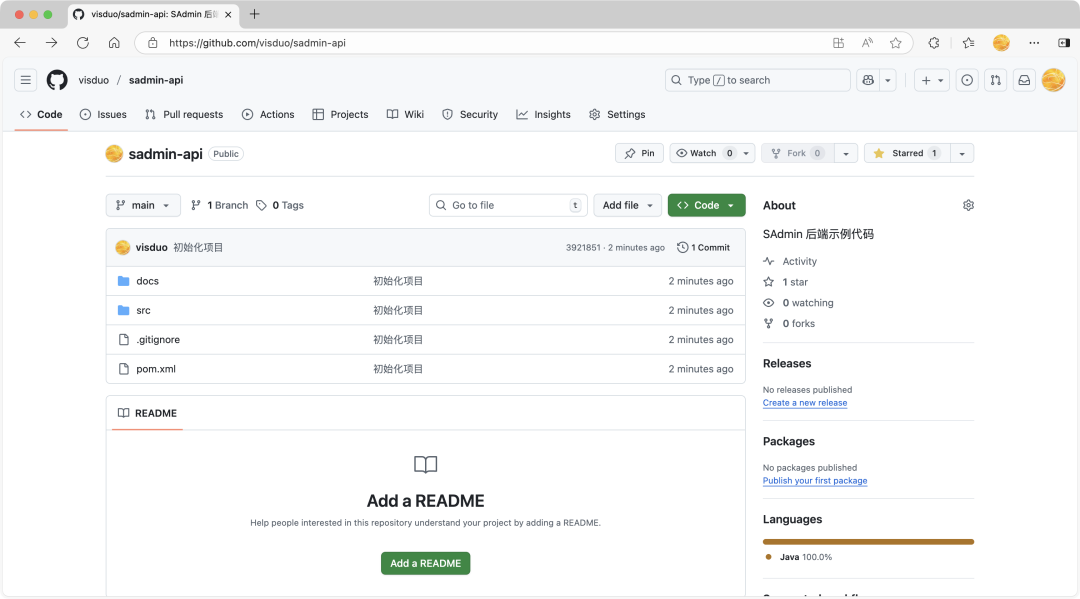Expand the Copilot dropdown arrow
The height and width of the screenshot is (599, 1080).
(x=888, y=80)
